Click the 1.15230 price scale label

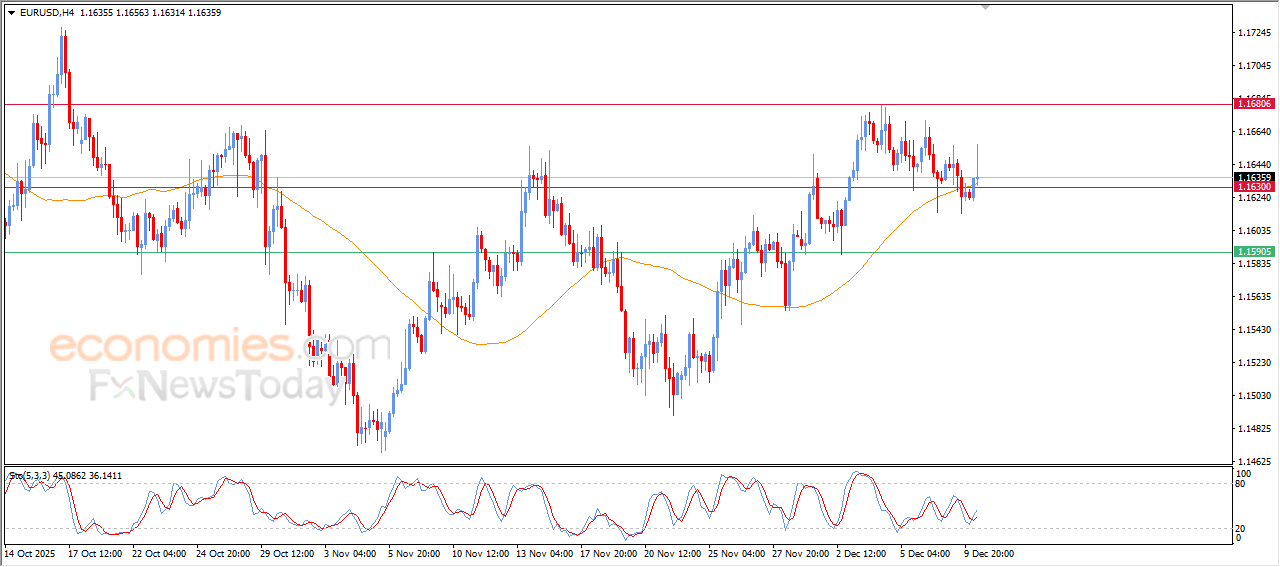(x=1254, y=363)
